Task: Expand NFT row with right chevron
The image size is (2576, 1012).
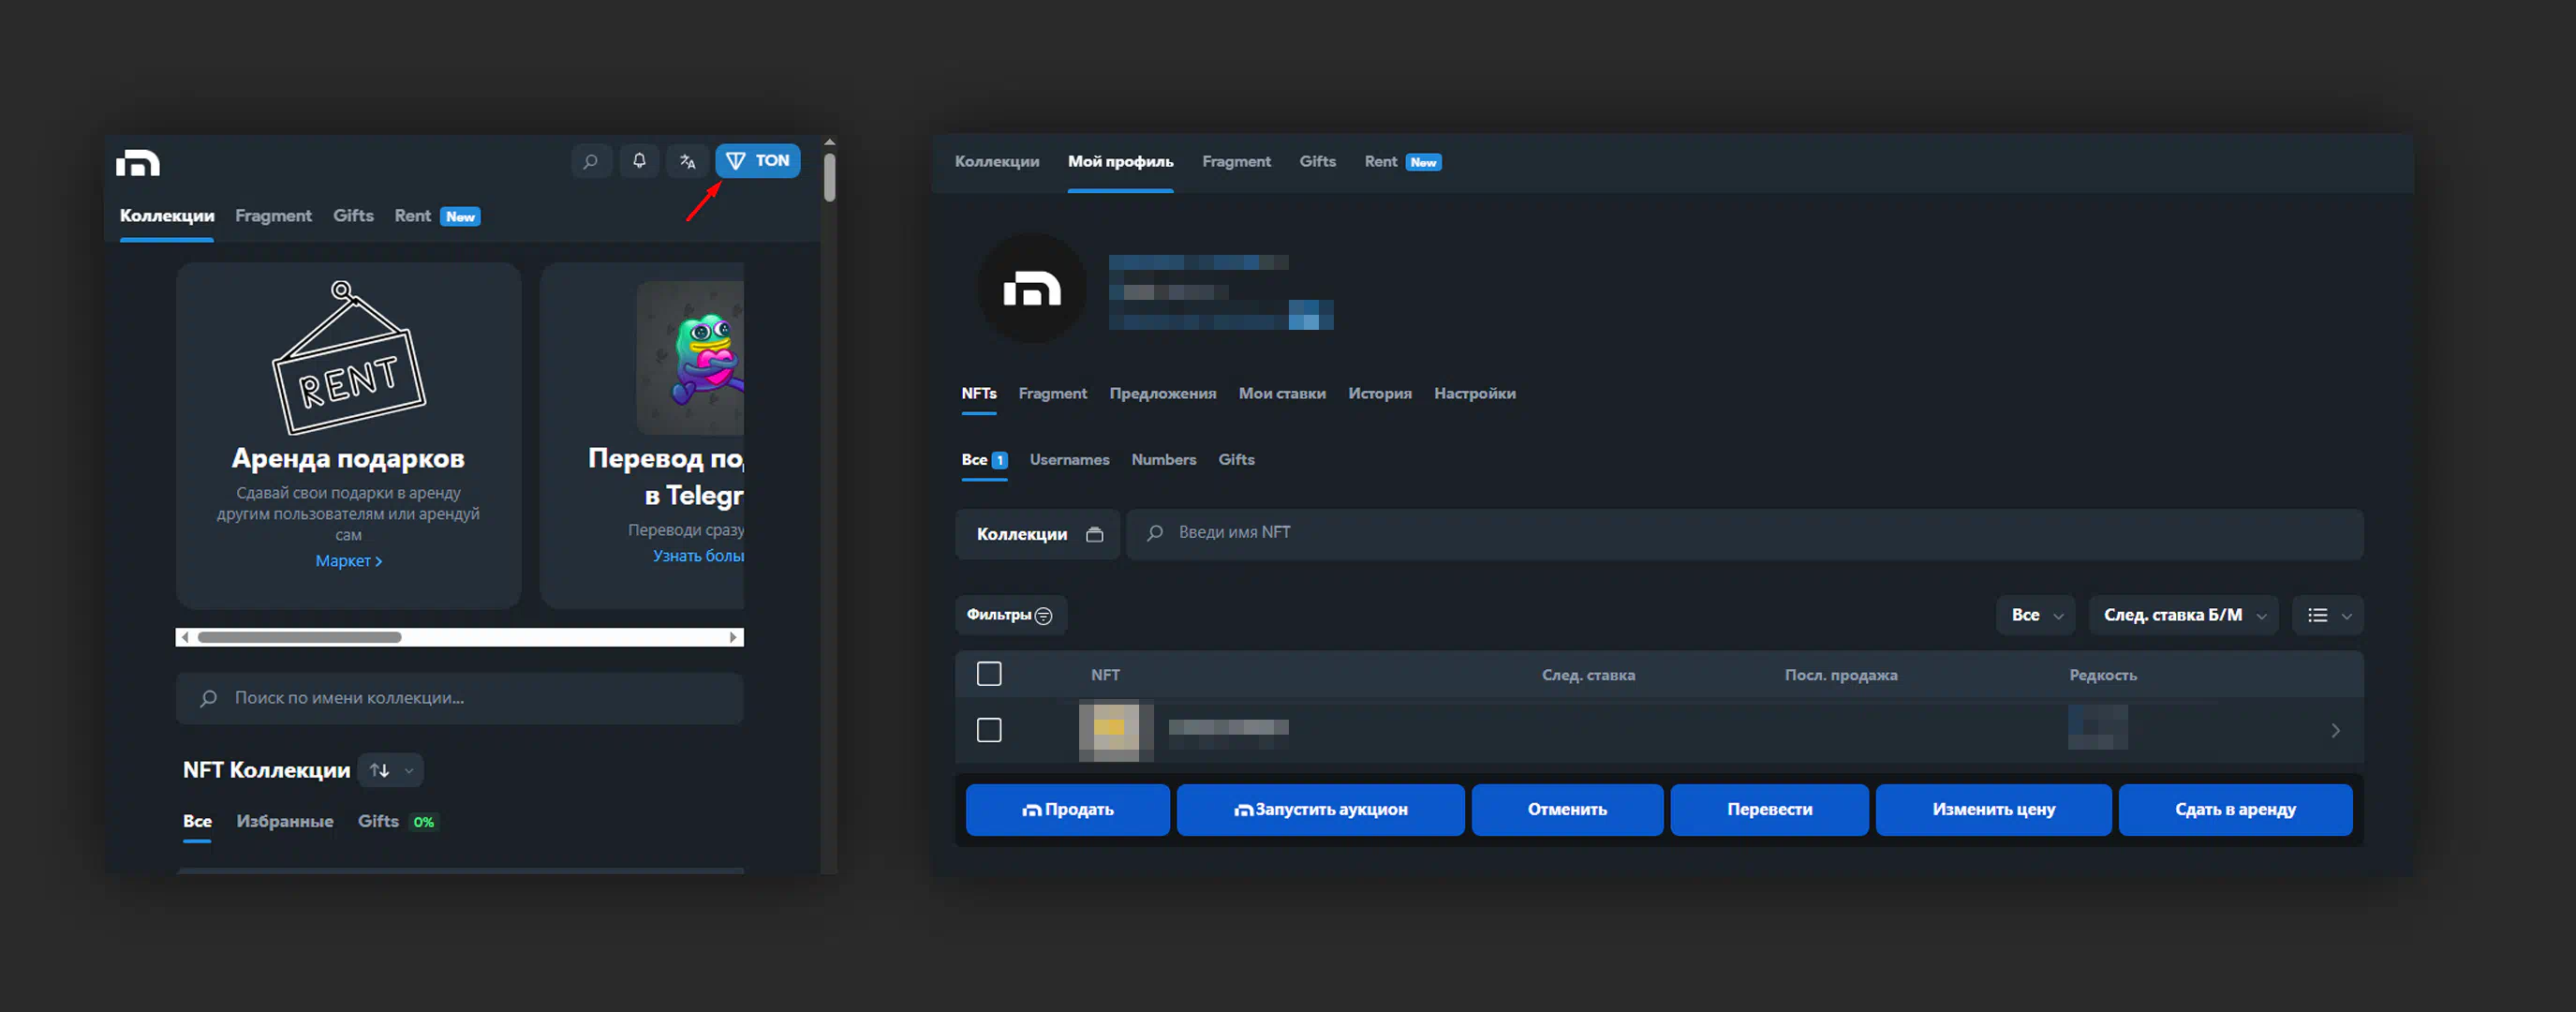Action: point(2335,731)
